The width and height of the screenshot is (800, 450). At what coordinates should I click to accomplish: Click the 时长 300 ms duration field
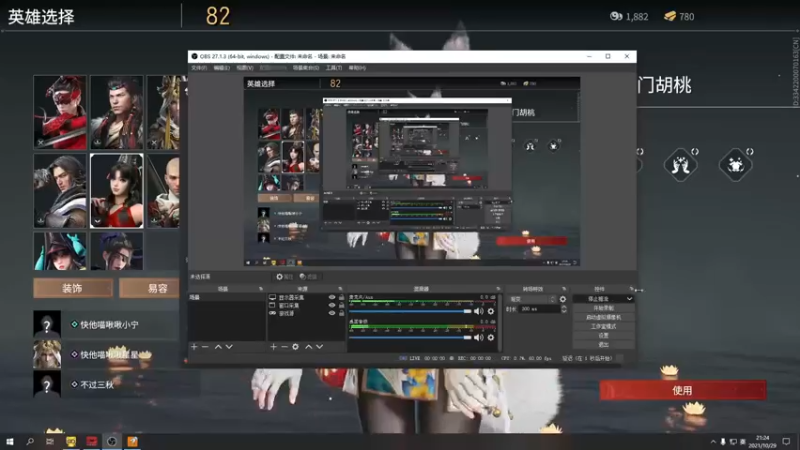[539, 309]
